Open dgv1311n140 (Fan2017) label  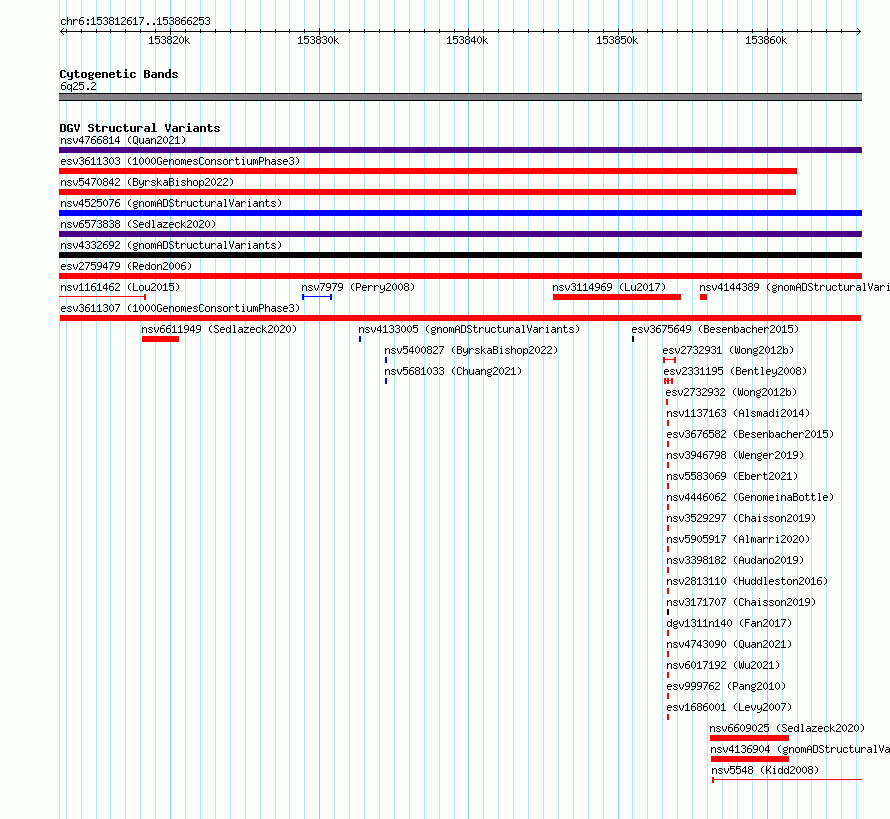click(729, 623)
